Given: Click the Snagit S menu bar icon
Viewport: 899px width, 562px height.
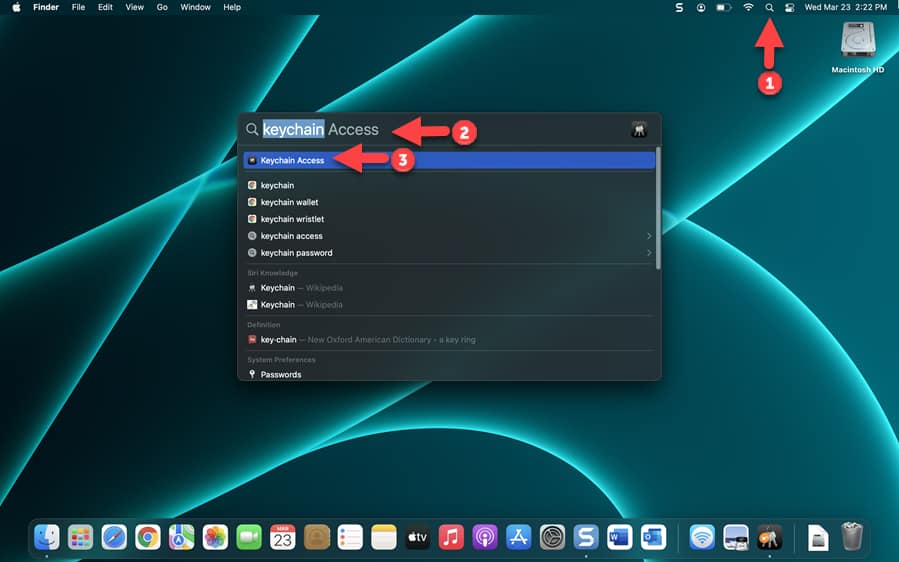Looking at the screenshot, I should coord(679,7).
